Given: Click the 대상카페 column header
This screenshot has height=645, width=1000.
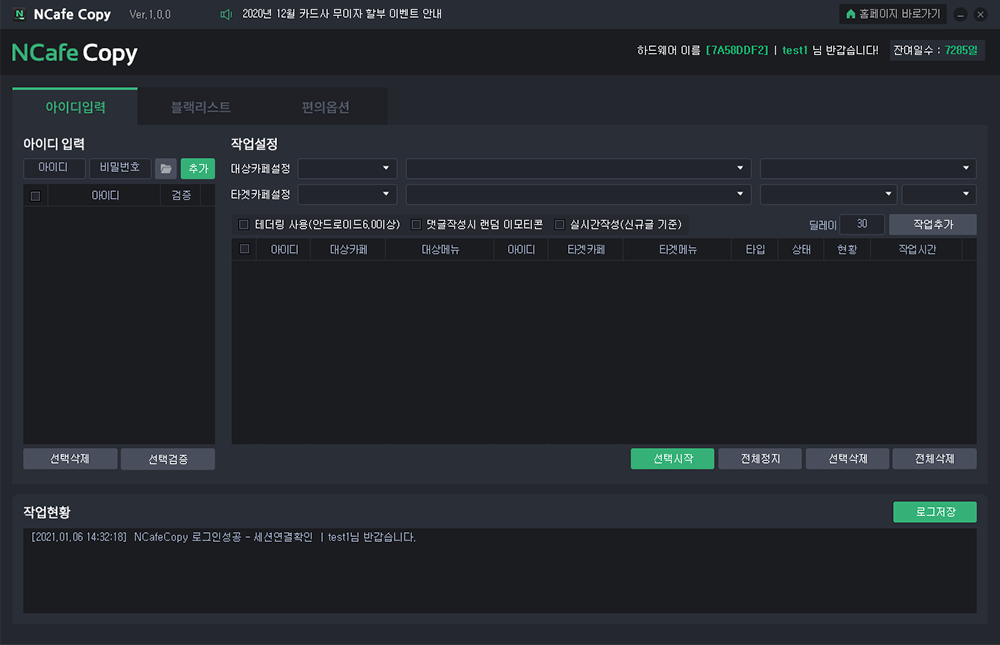Looking at the screenshot, I should (x=348, y=249).
